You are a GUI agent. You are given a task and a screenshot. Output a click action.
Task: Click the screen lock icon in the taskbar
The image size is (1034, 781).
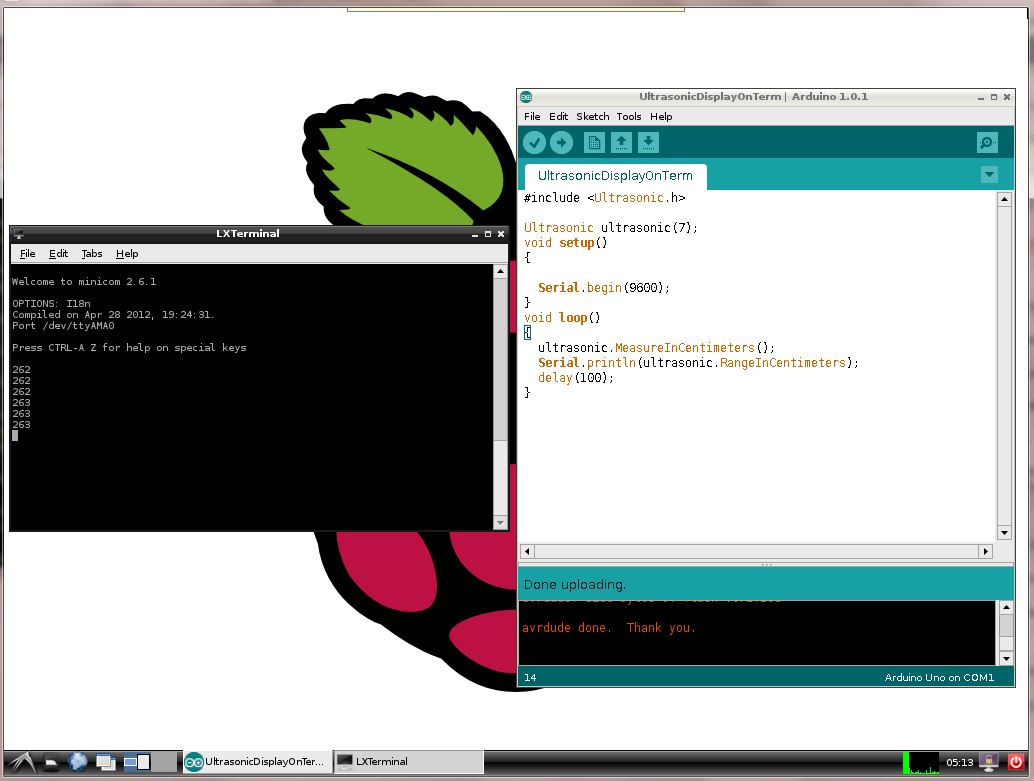pyautogui.click(x=988, y=763)
